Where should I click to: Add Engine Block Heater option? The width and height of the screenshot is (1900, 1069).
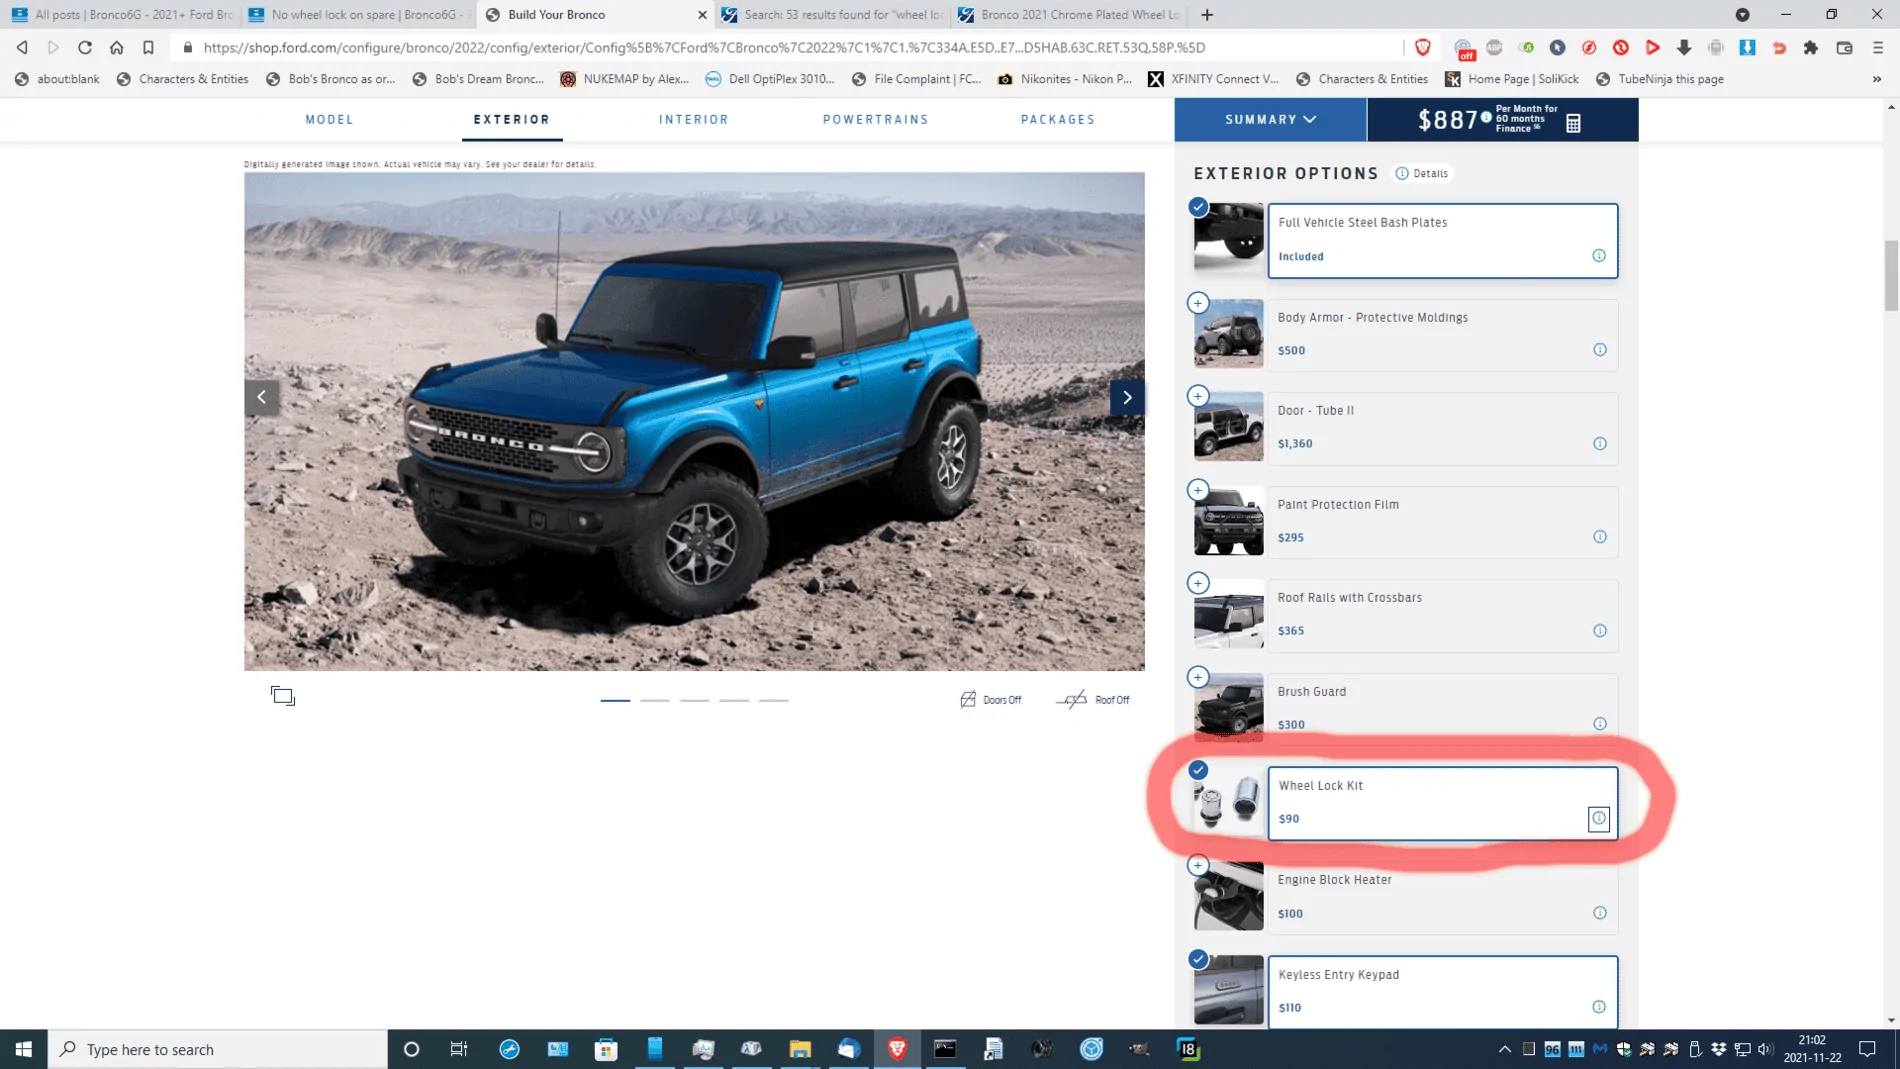point(1198,865)
